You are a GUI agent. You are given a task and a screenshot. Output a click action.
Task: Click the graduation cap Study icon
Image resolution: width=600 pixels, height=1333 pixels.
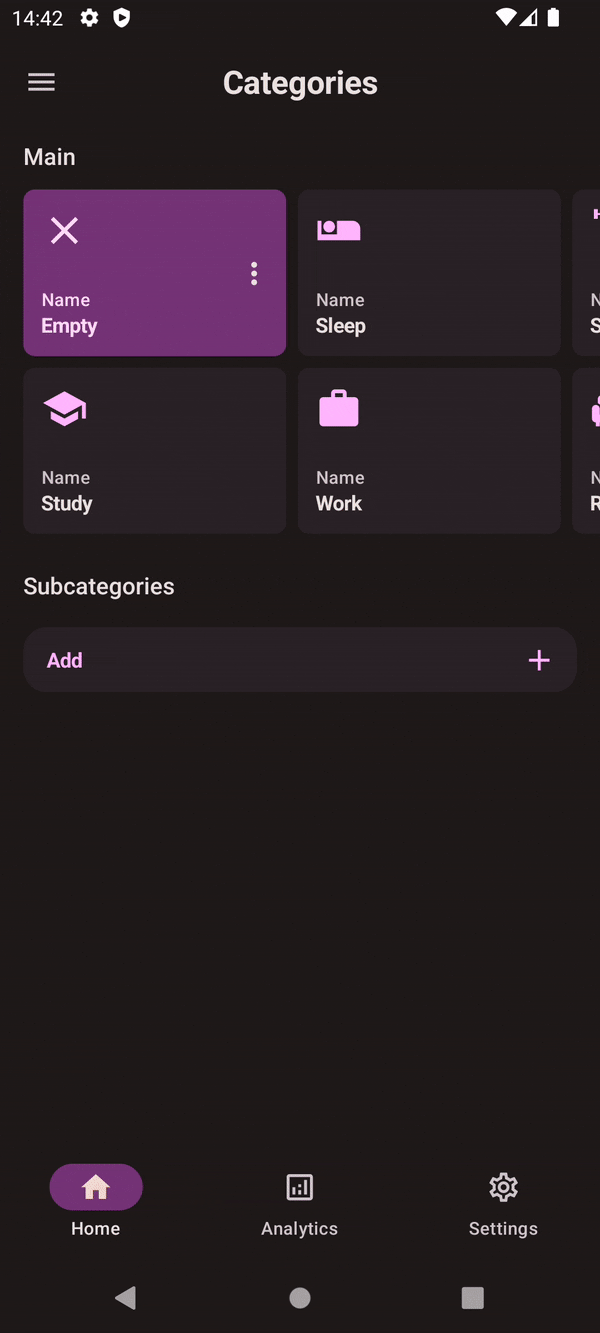65,409
